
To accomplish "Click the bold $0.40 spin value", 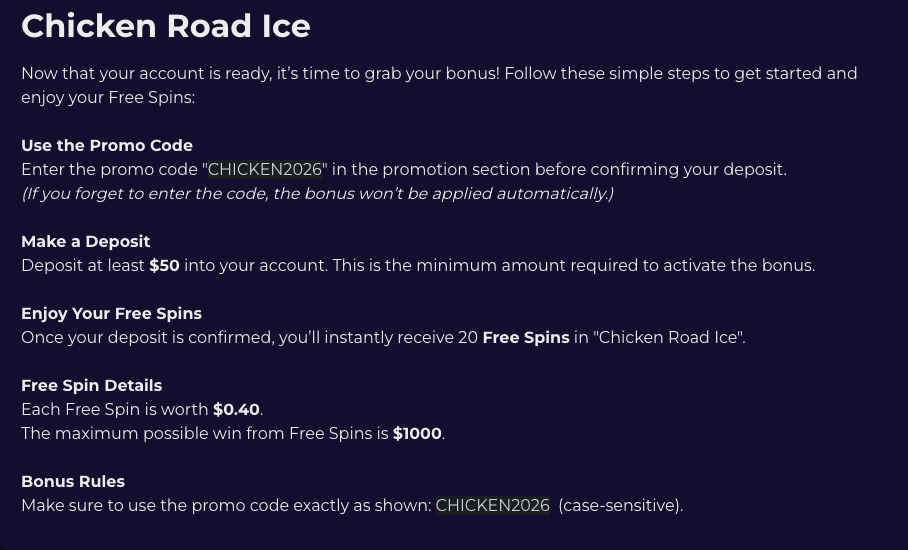I will [x=236, y=410].
